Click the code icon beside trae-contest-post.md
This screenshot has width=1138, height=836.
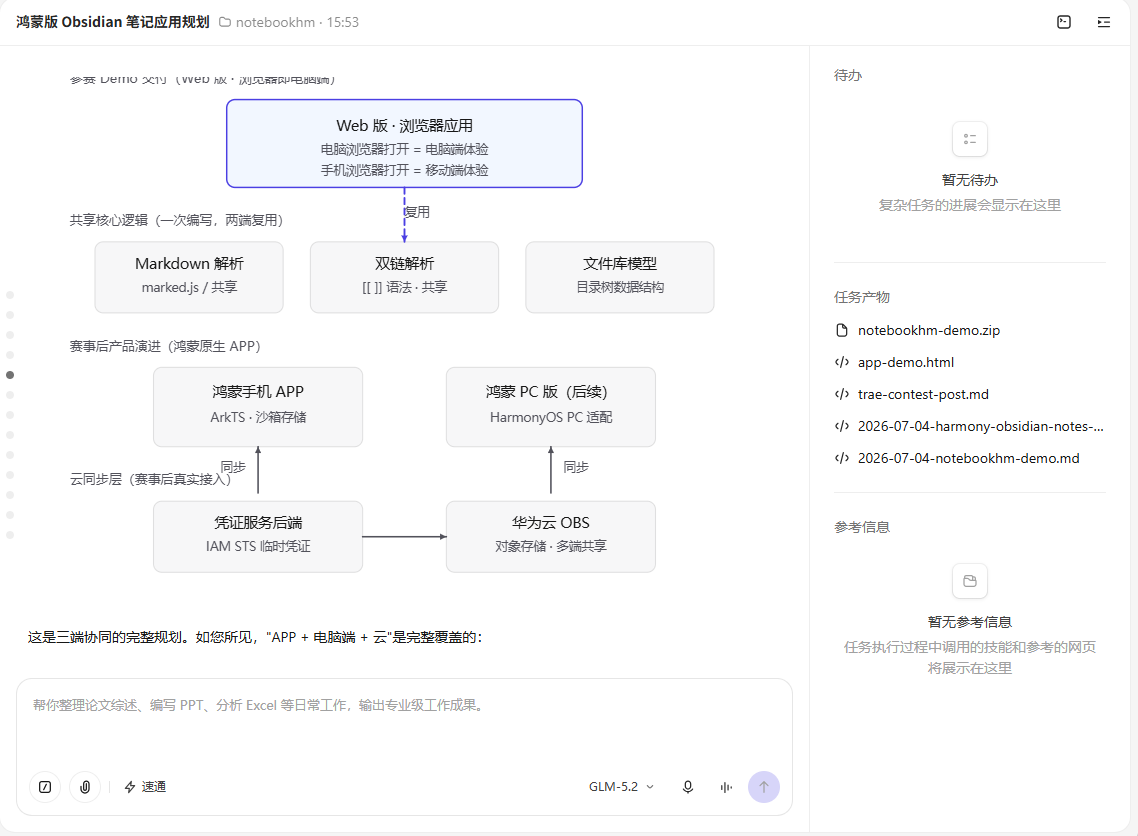click(x=842, y=394)
